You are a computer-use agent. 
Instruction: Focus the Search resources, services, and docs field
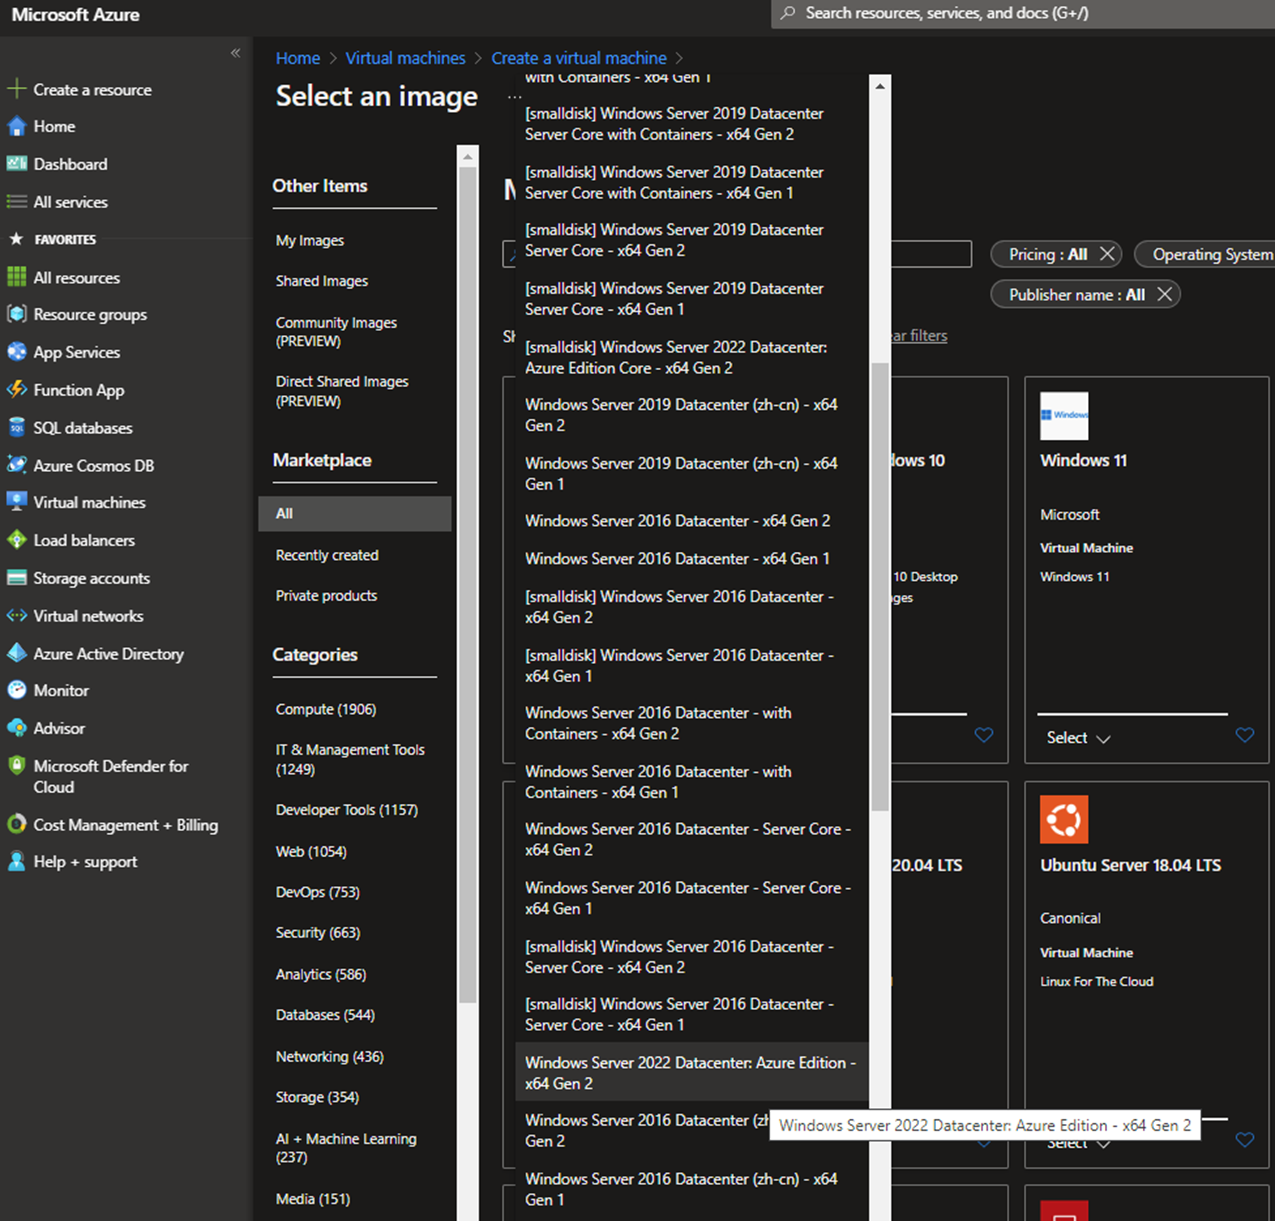pyautogui.click(x=1023, y=14)
